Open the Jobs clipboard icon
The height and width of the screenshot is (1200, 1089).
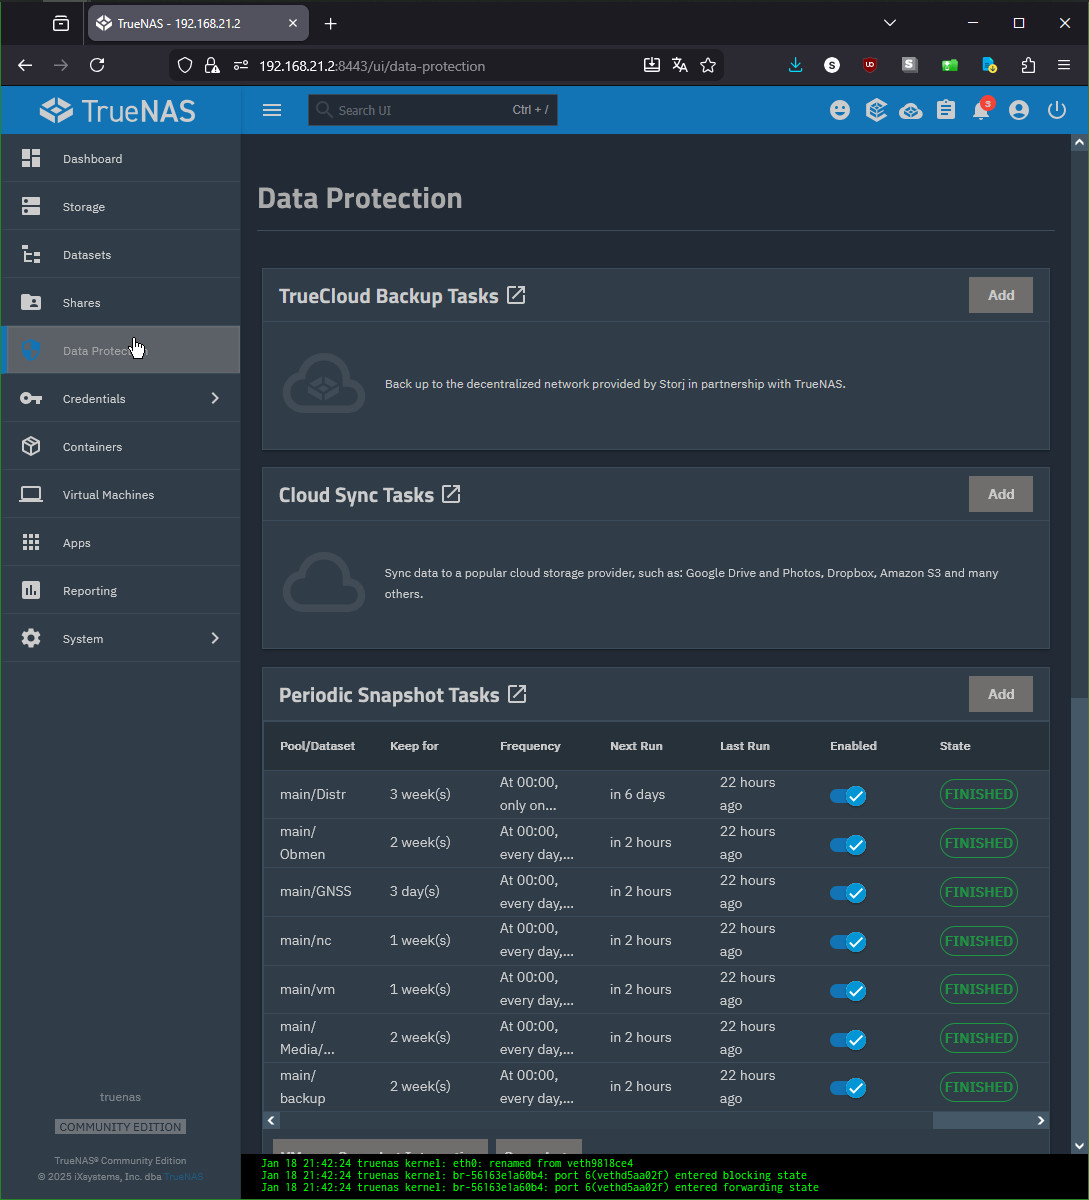click(x=946, y=111)
